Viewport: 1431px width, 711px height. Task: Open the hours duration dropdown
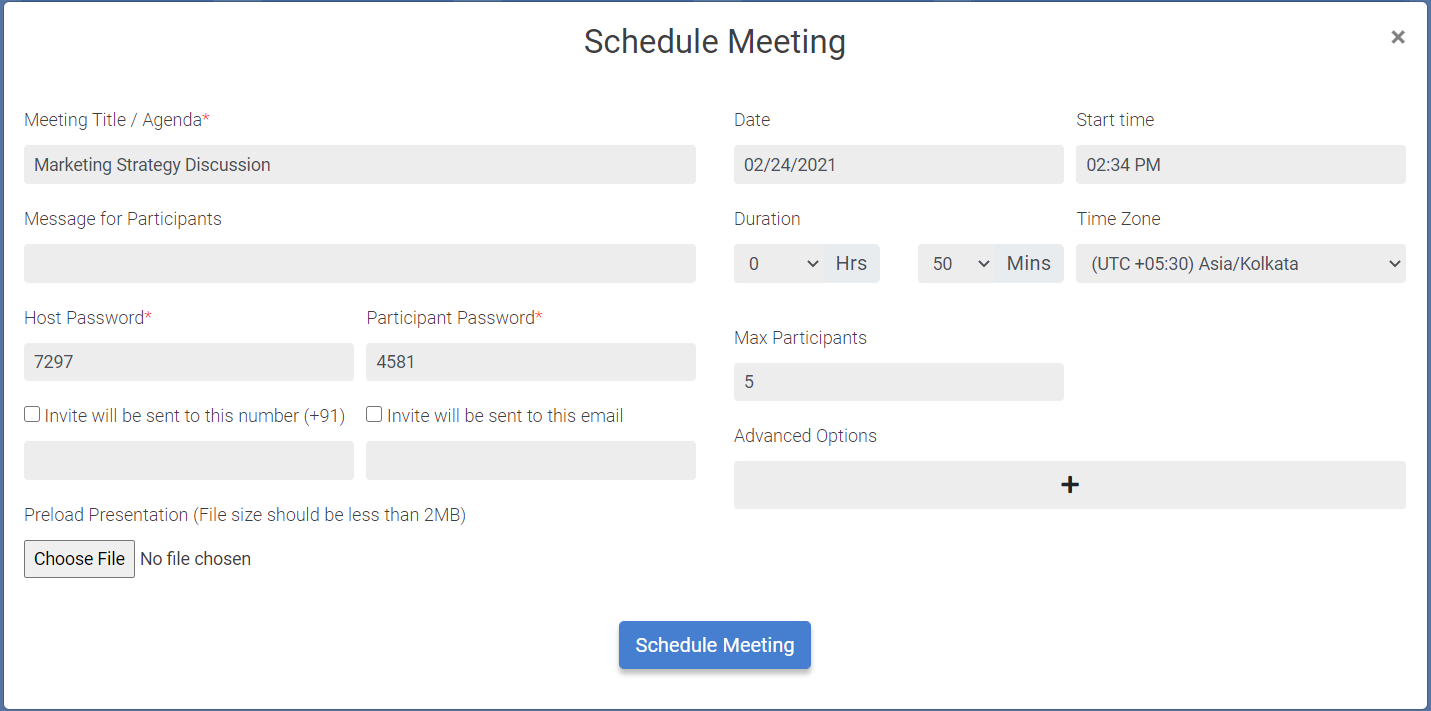click(780, 263)
